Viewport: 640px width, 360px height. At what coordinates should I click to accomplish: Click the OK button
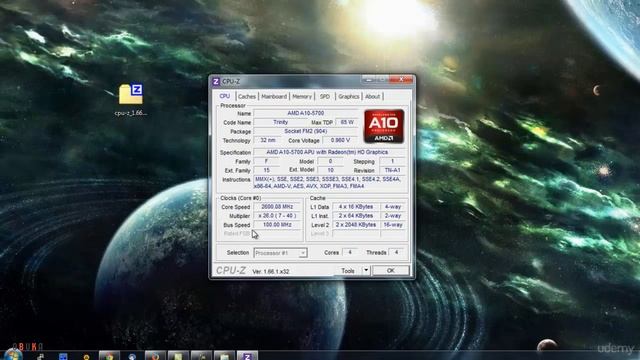coord(391,271)
